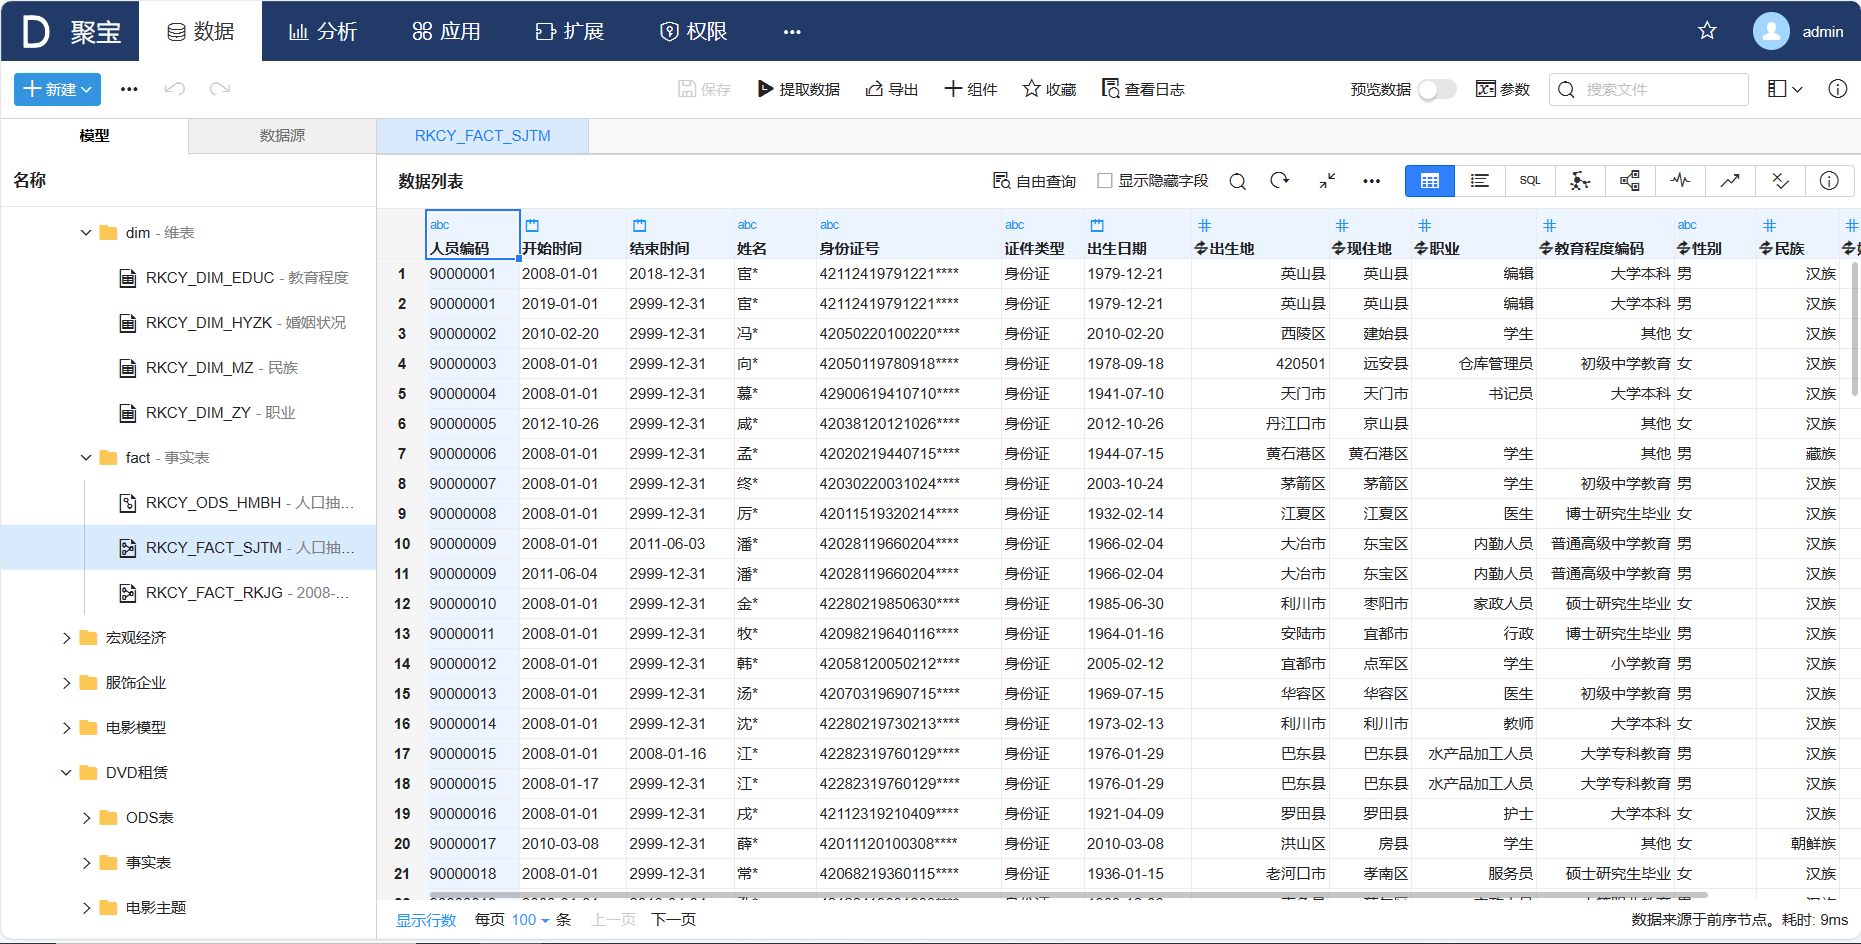
Task: Open the panel layout dropdown
Action: coord(1785,89)
